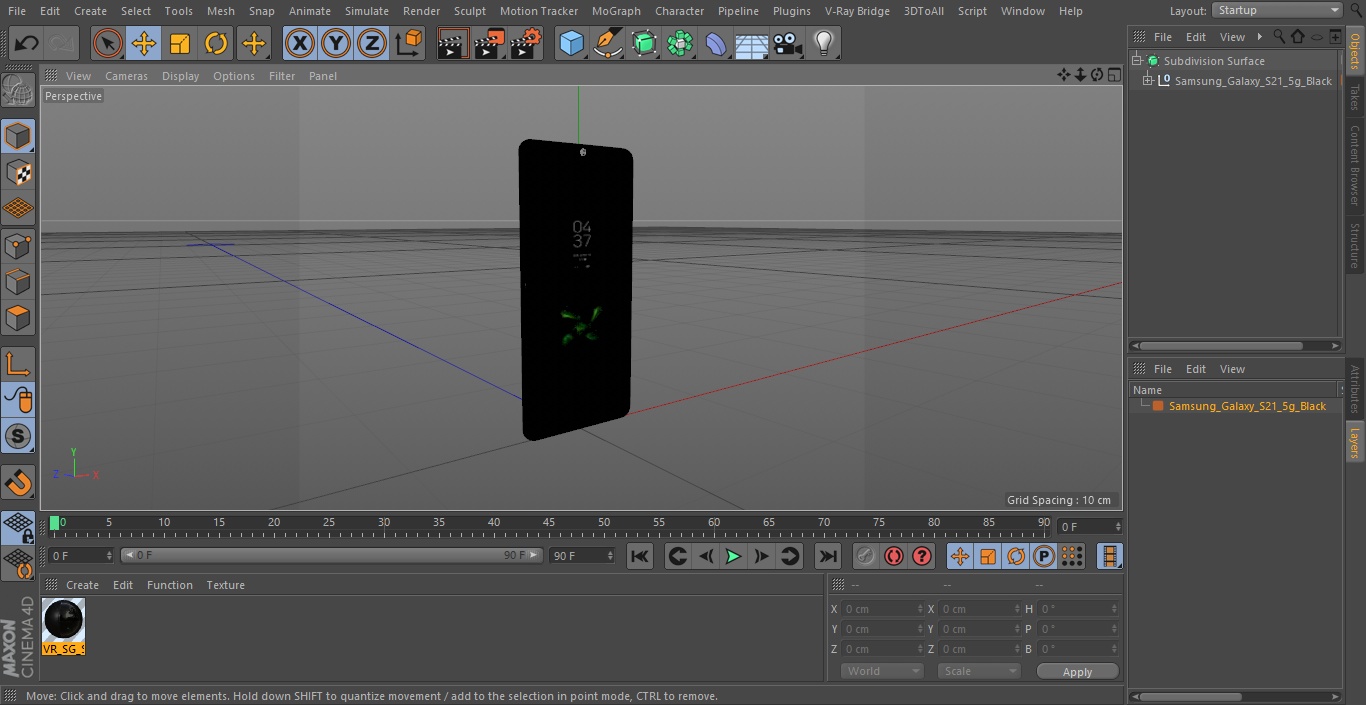Click X position input field
1366x705 pixels.
tap(883, 609)
